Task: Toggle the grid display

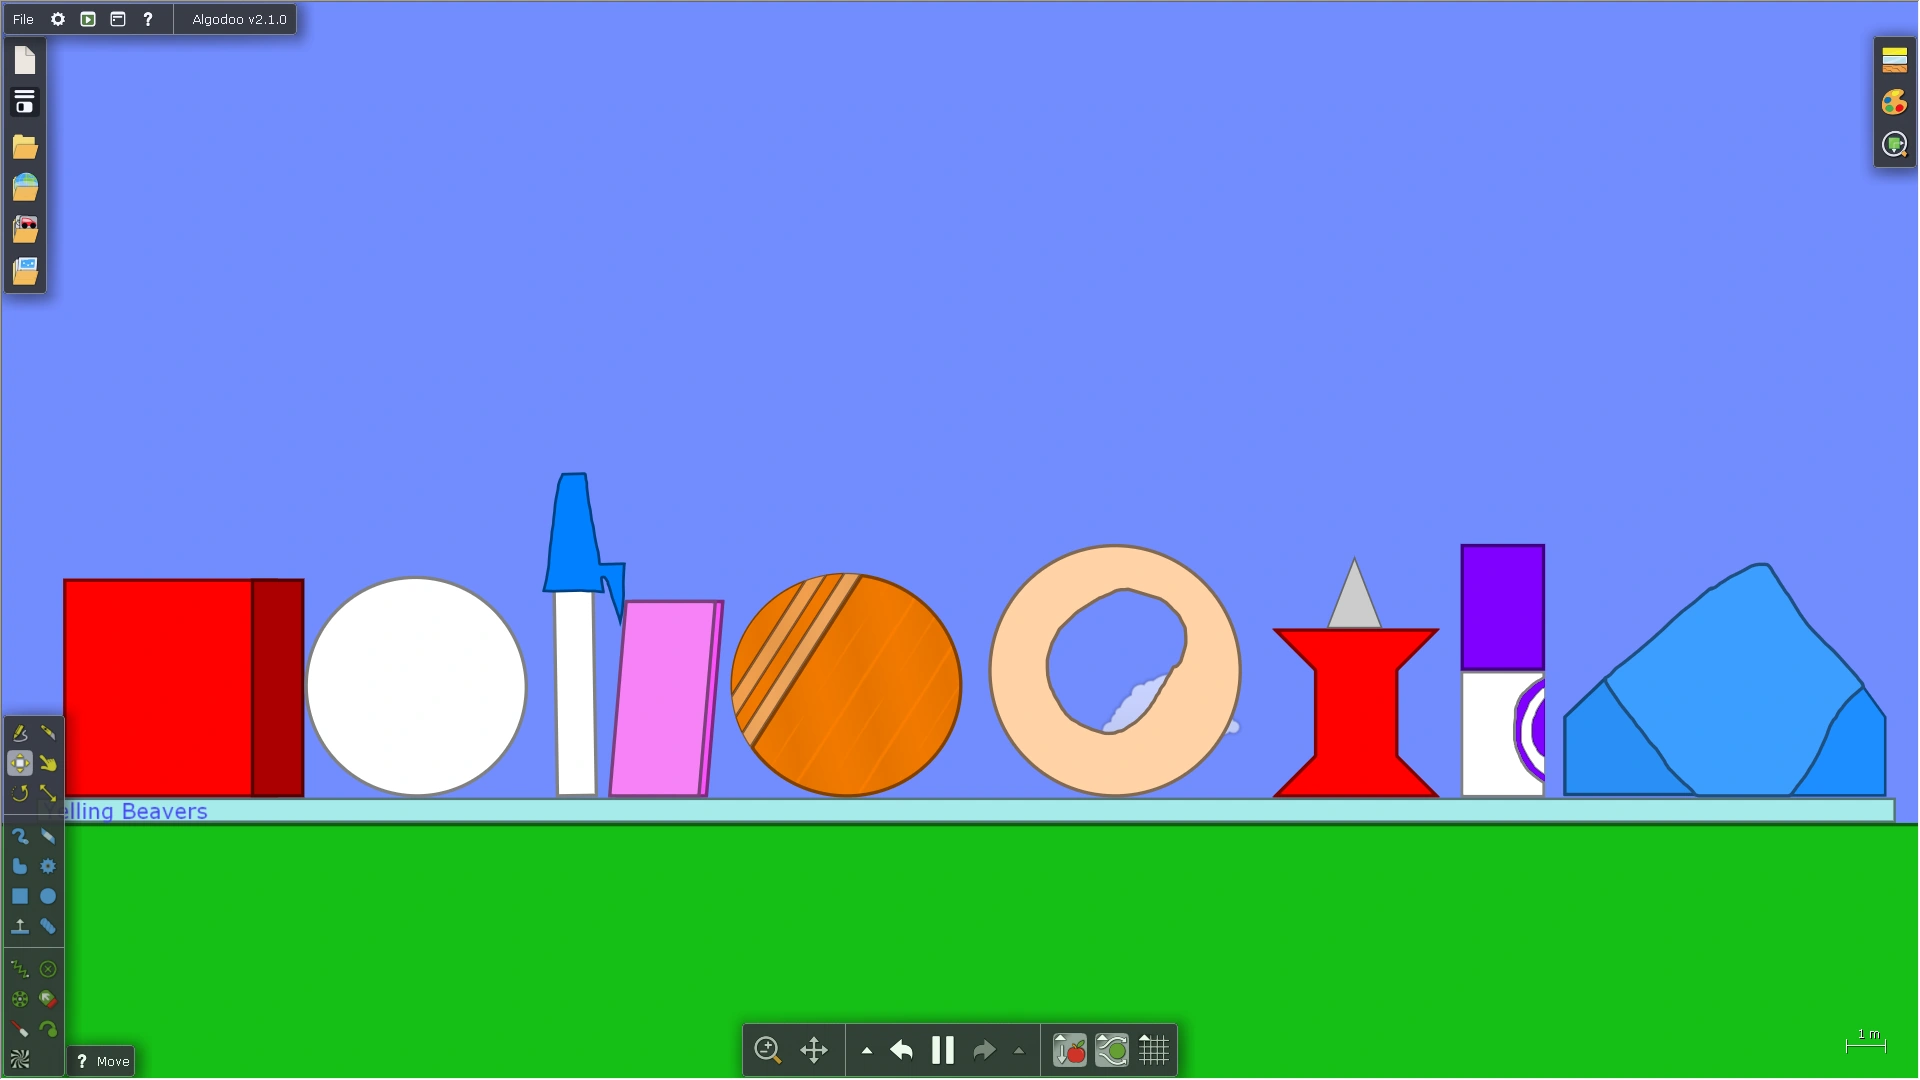Action: [1153, 1050]
